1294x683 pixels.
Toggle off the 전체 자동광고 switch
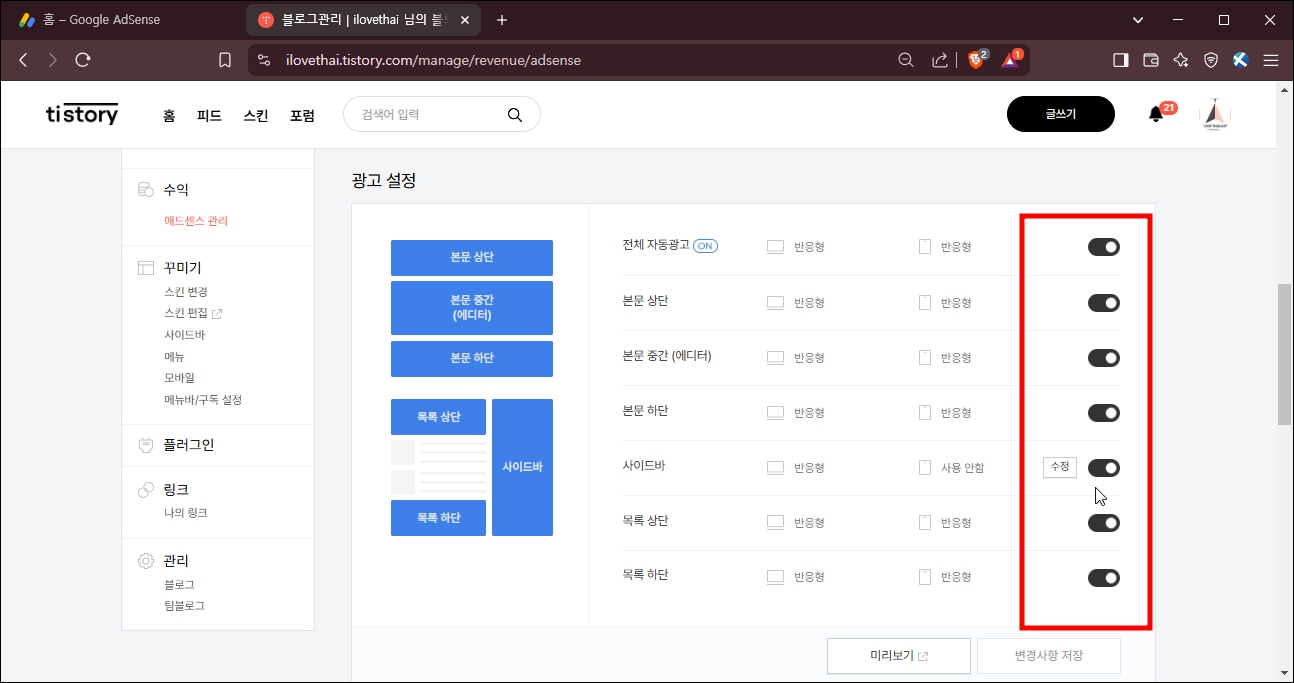click(x=1104, y=246)
